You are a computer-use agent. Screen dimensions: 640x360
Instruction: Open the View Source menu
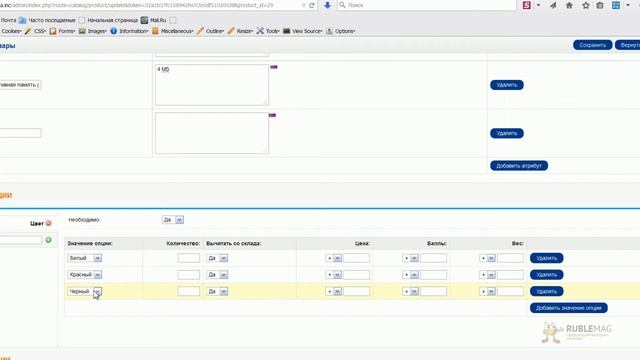point(307,31)
